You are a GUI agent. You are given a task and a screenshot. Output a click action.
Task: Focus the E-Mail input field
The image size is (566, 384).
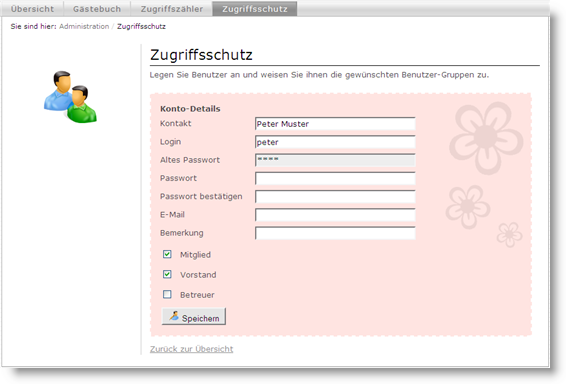(335, 215)
